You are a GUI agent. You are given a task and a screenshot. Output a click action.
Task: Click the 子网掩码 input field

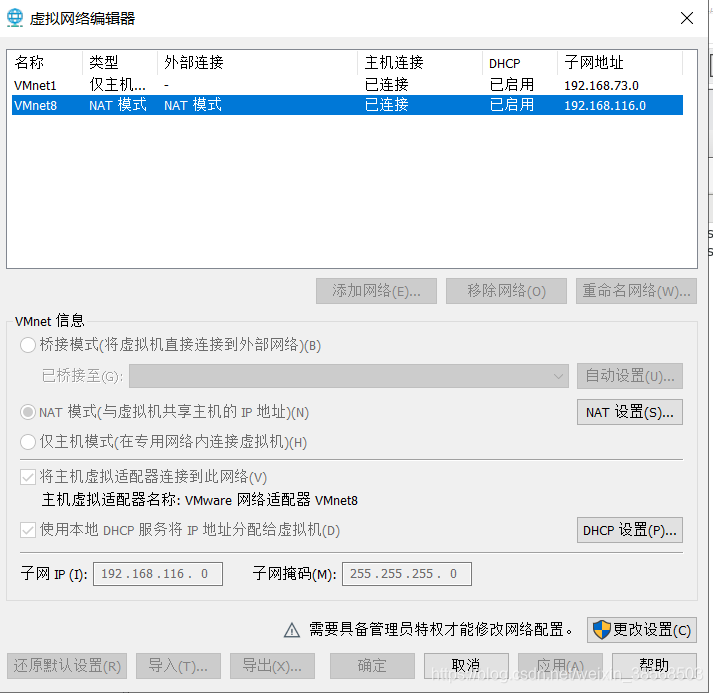click(x=407, y=574)
